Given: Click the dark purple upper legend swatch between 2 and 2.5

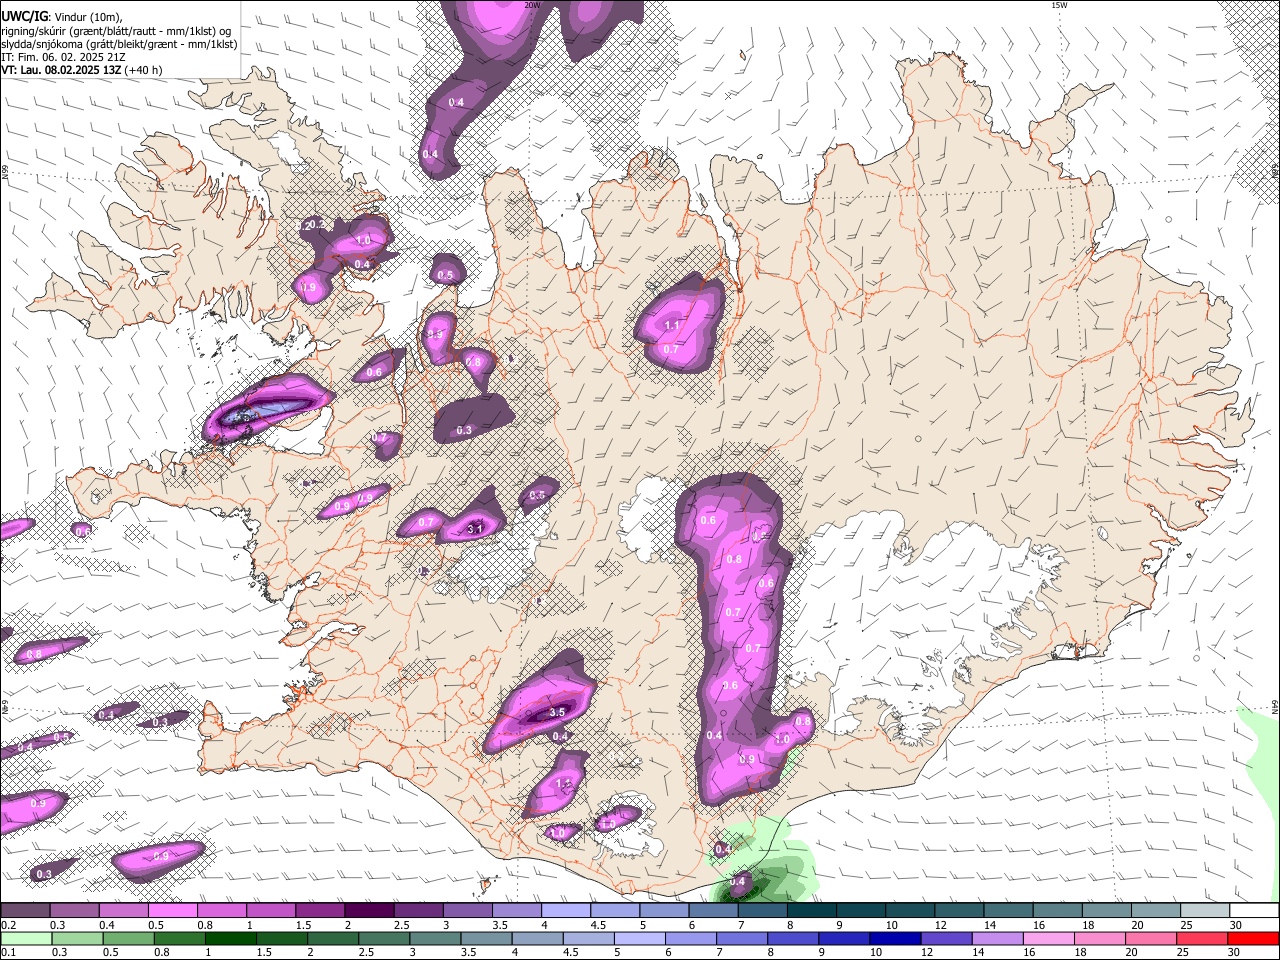Looking at the screenshot, I should (368, 911).
